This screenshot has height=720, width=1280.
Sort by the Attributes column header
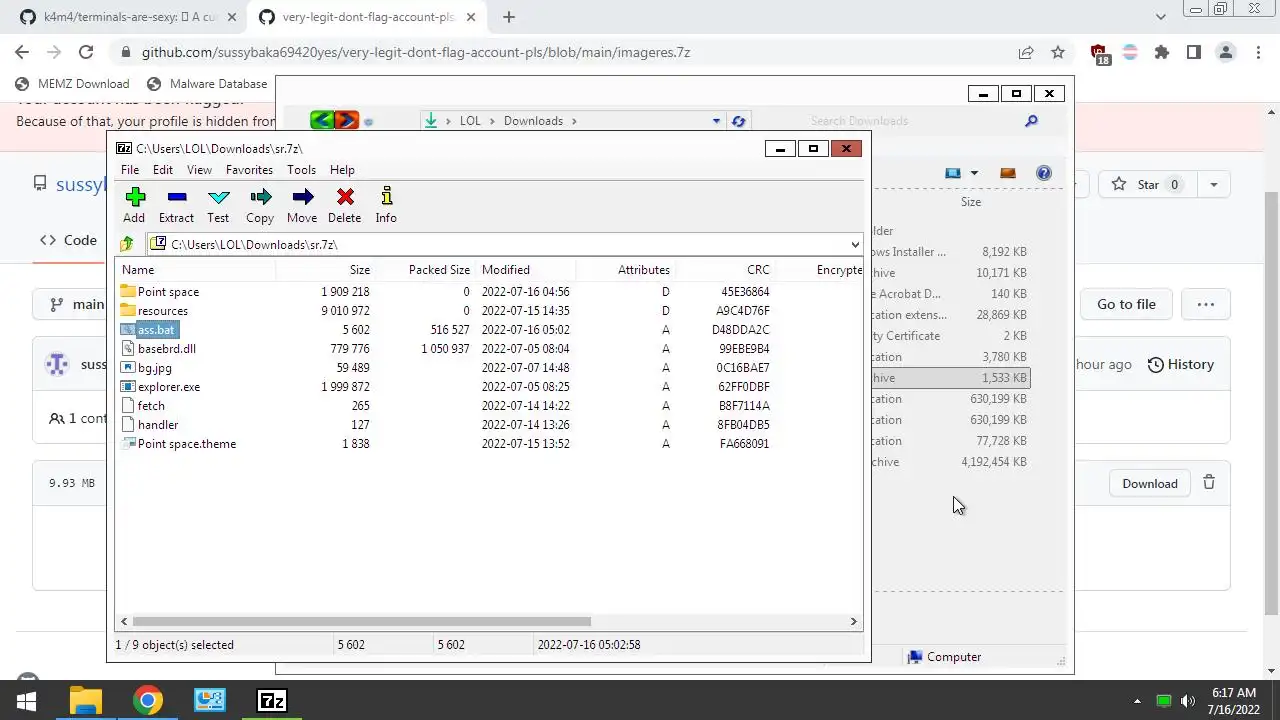click(625, 270)
